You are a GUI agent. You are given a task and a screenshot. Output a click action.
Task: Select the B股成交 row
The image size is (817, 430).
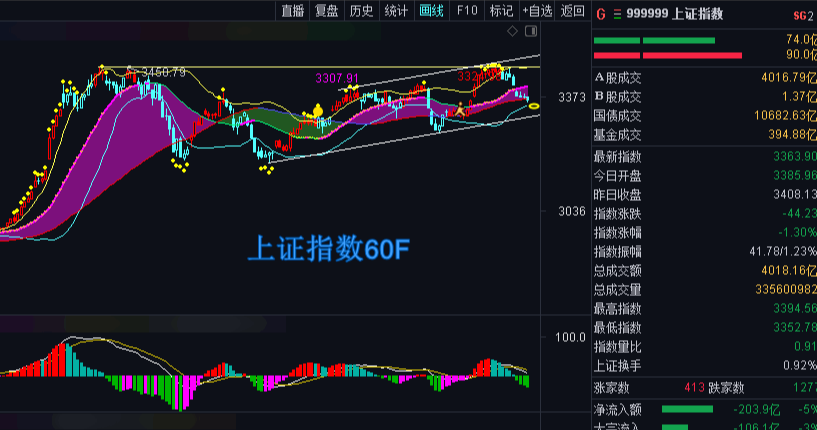pyautogui.click(x=704, y=97)
